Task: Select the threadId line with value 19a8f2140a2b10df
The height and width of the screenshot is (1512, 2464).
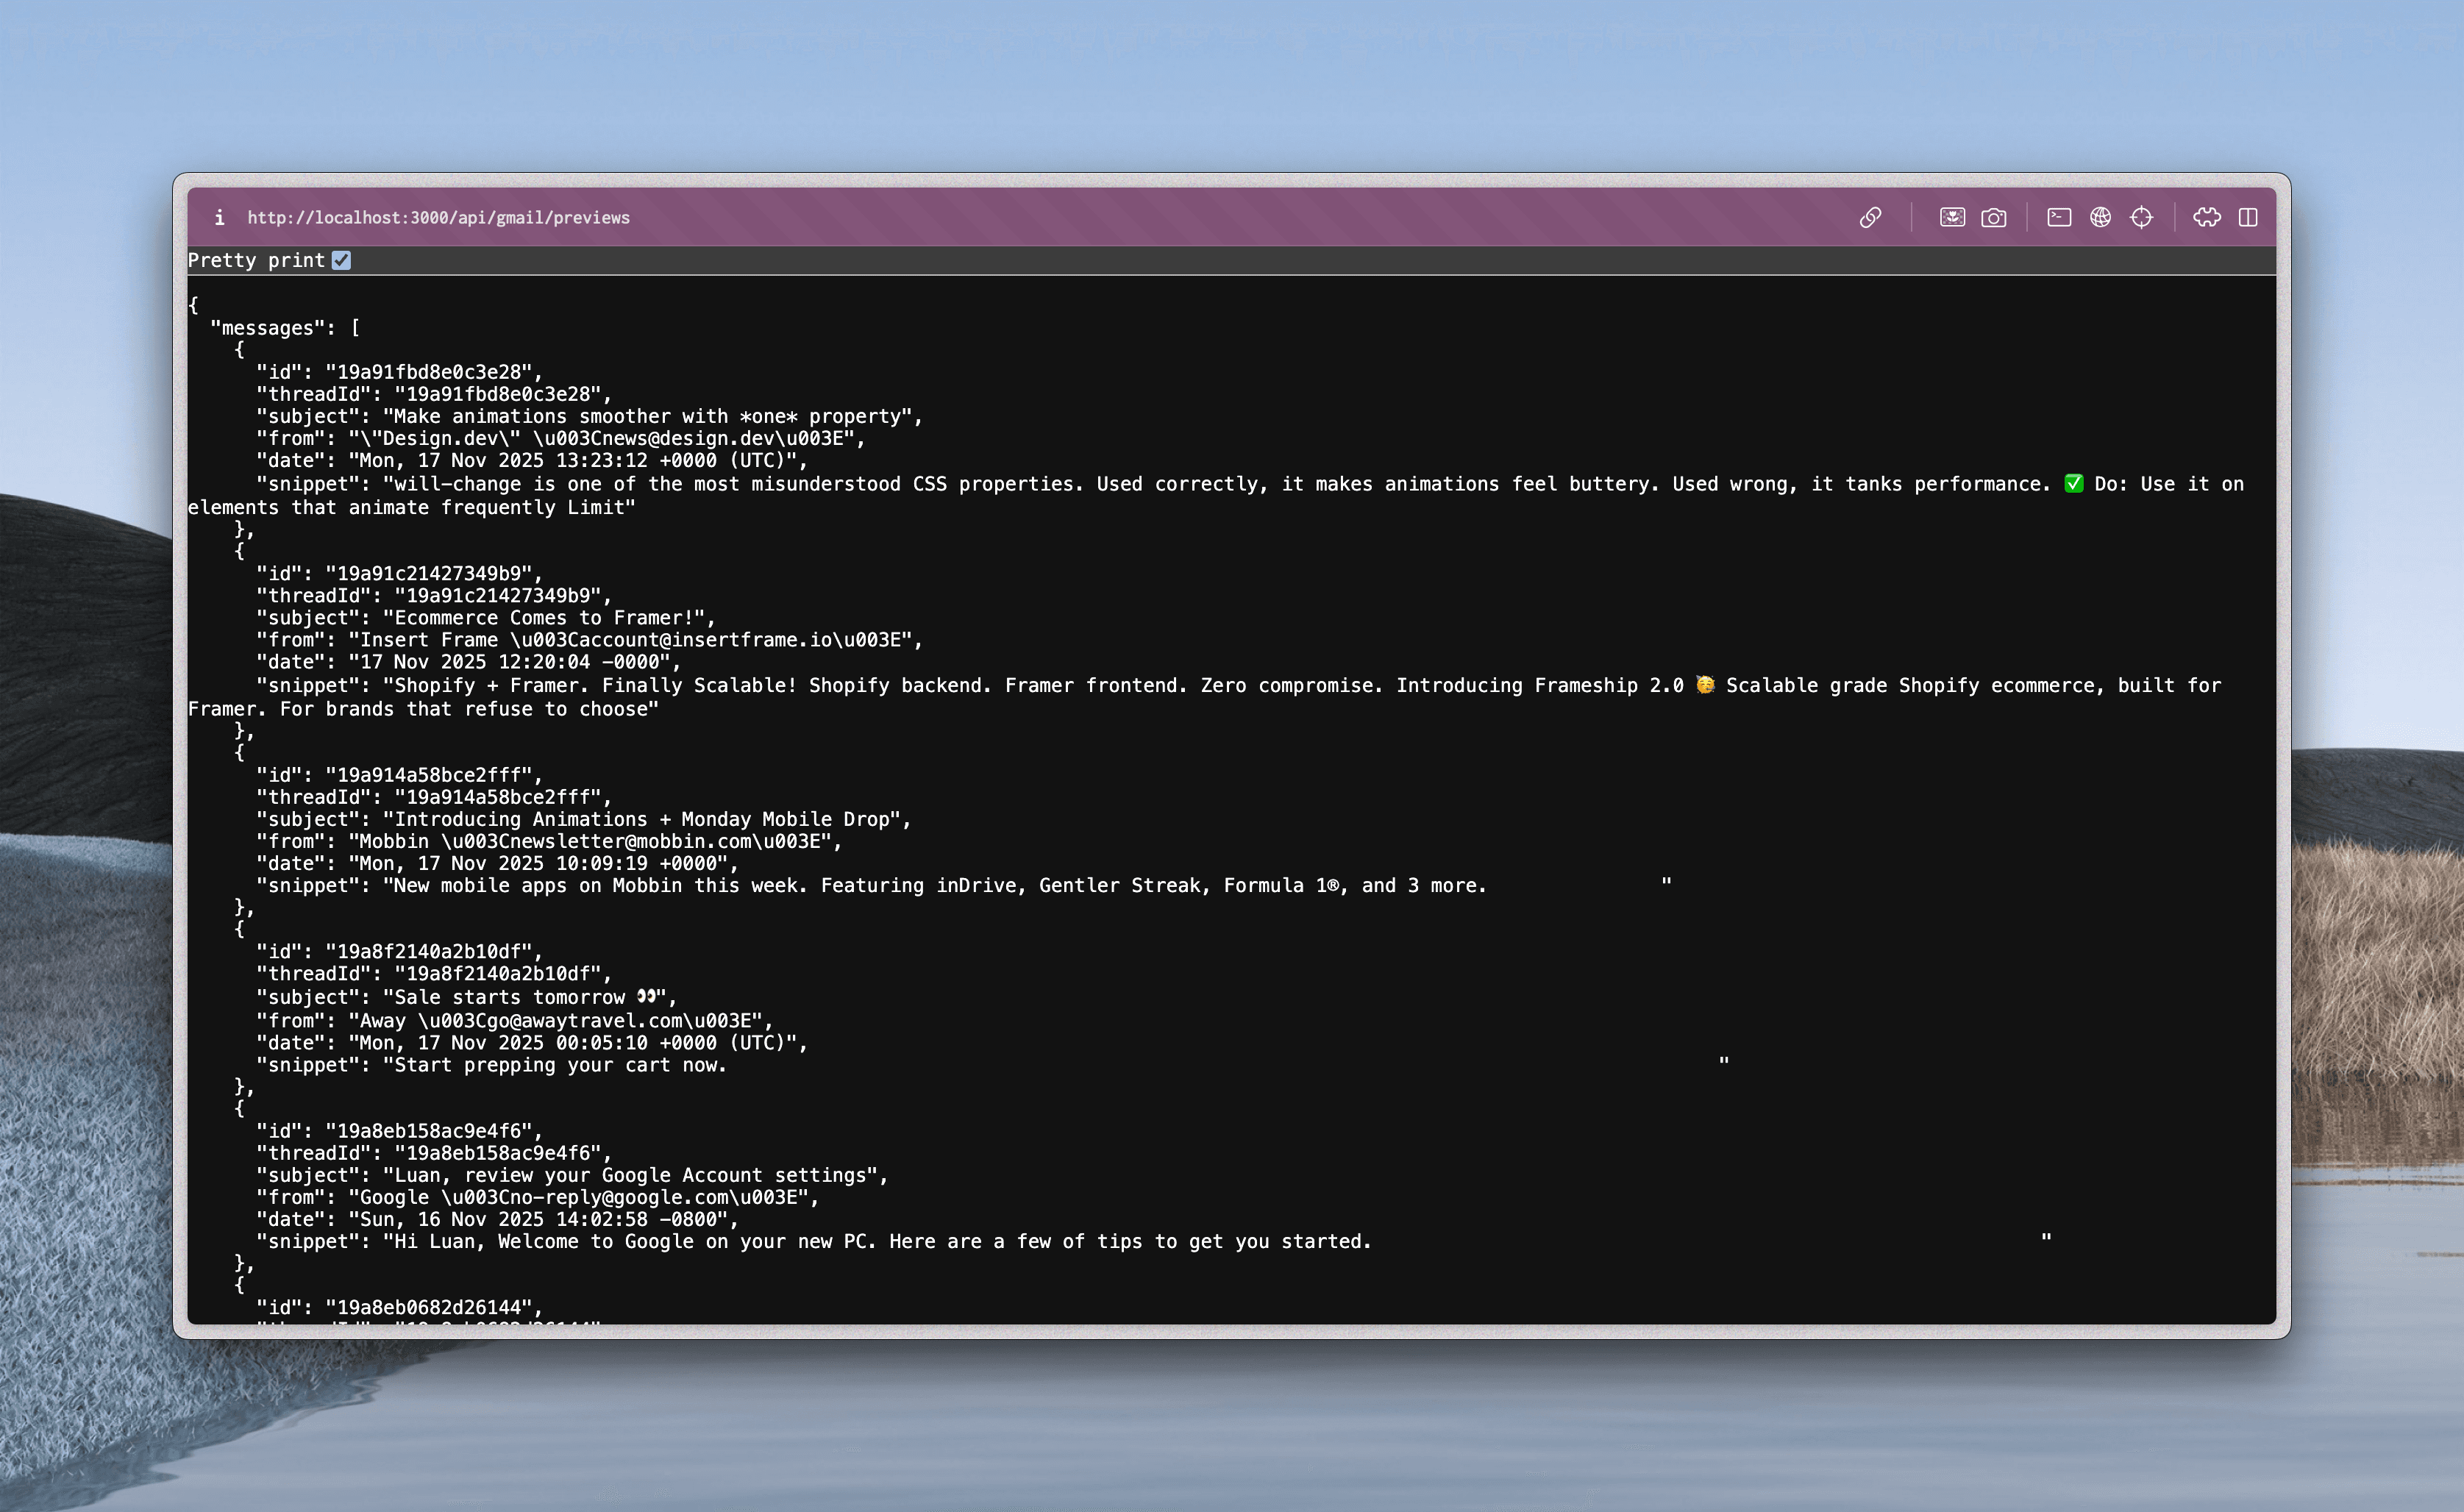Action: [434, 973]
